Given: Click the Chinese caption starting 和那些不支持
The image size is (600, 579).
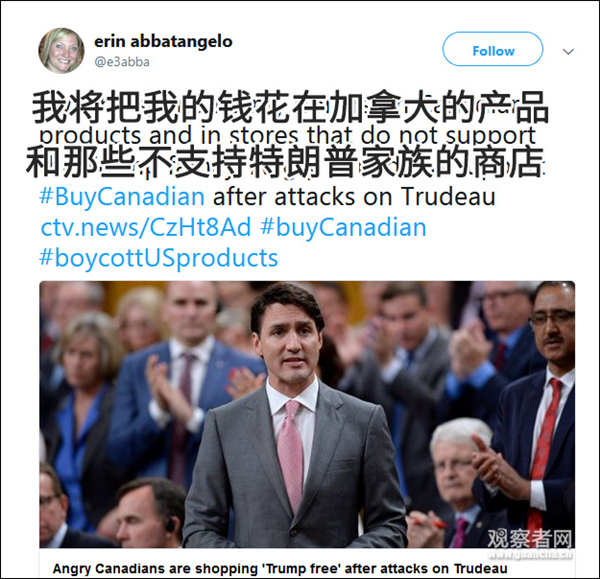Looking at the screenshot, I should pyautogui.click(x=285, y=161).
